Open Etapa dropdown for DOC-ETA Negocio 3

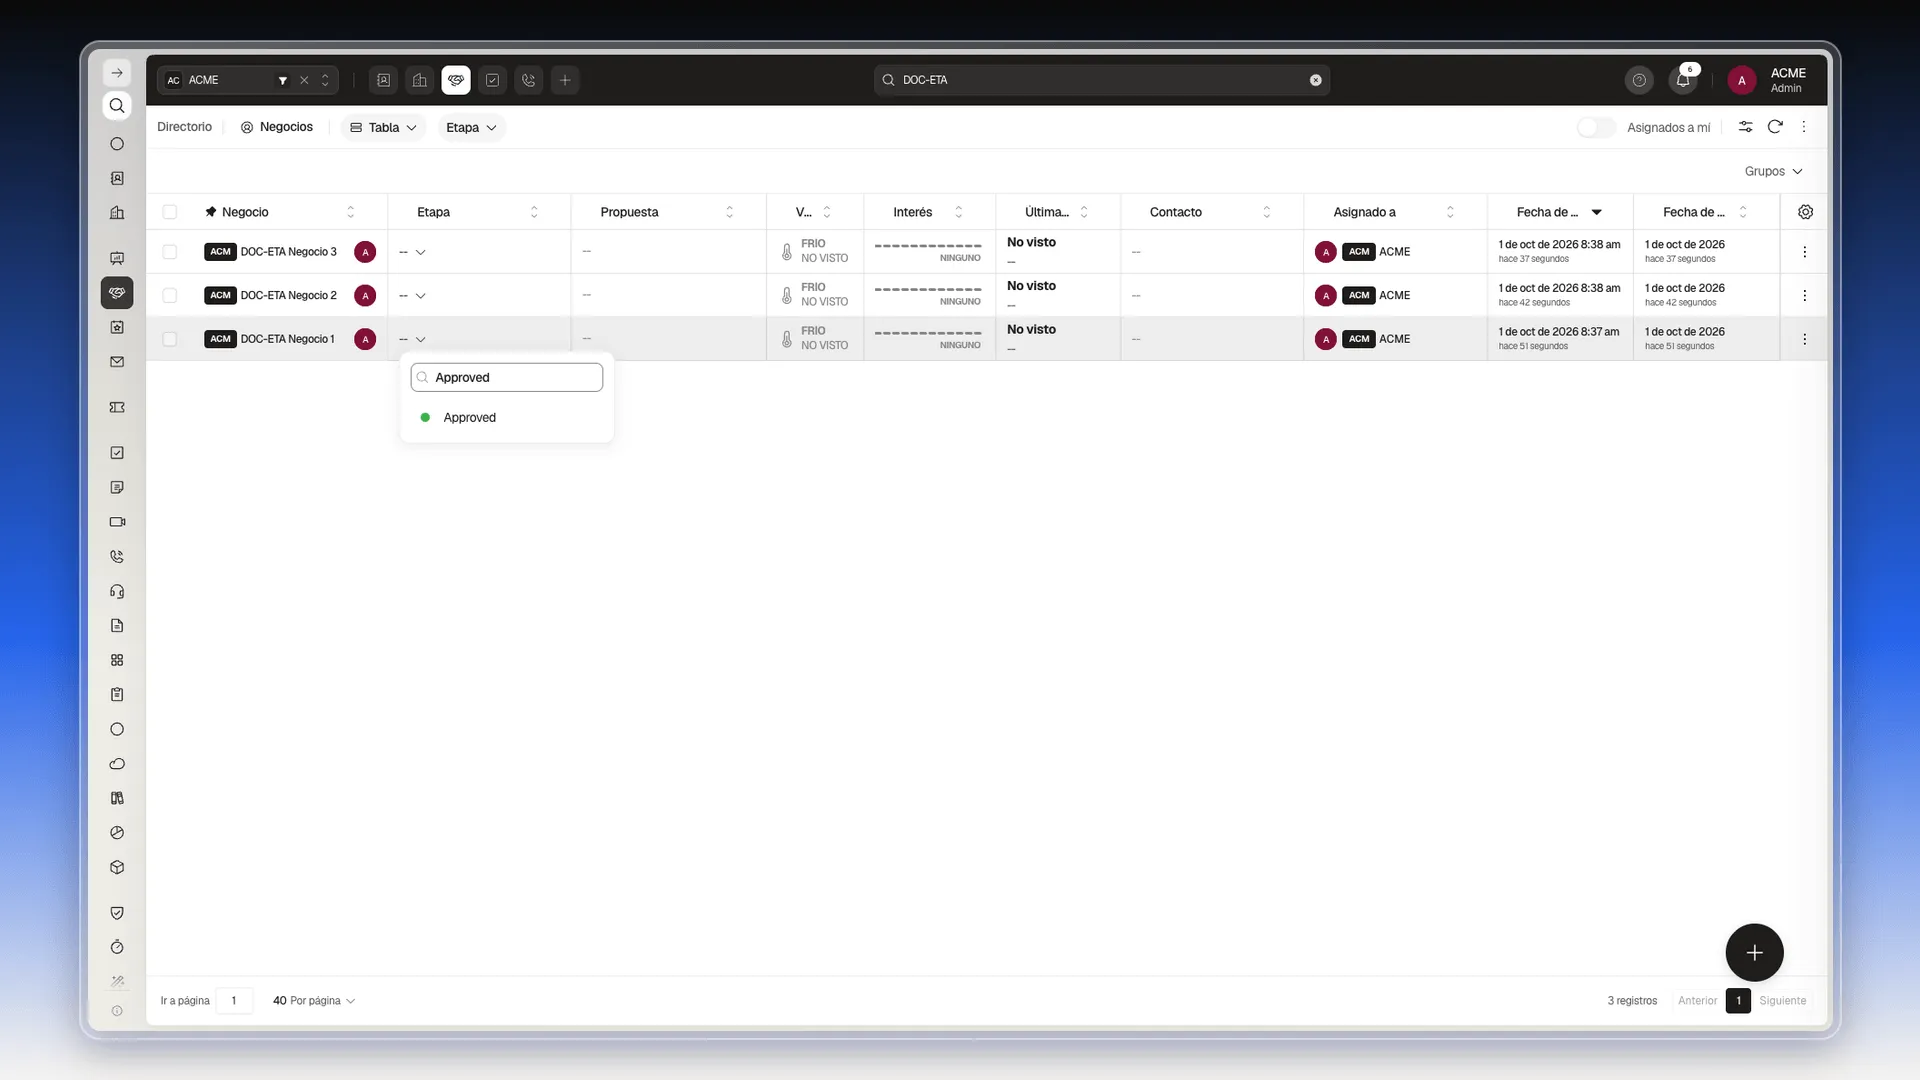413,252
